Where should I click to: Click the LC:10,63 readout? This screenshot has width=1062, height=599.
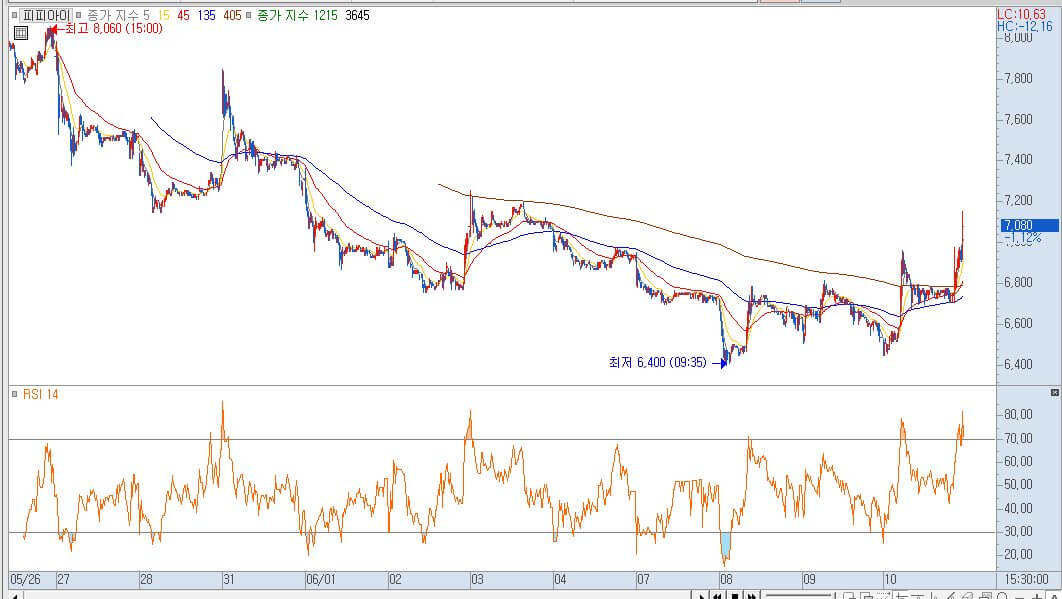(x=1021, y=14)
